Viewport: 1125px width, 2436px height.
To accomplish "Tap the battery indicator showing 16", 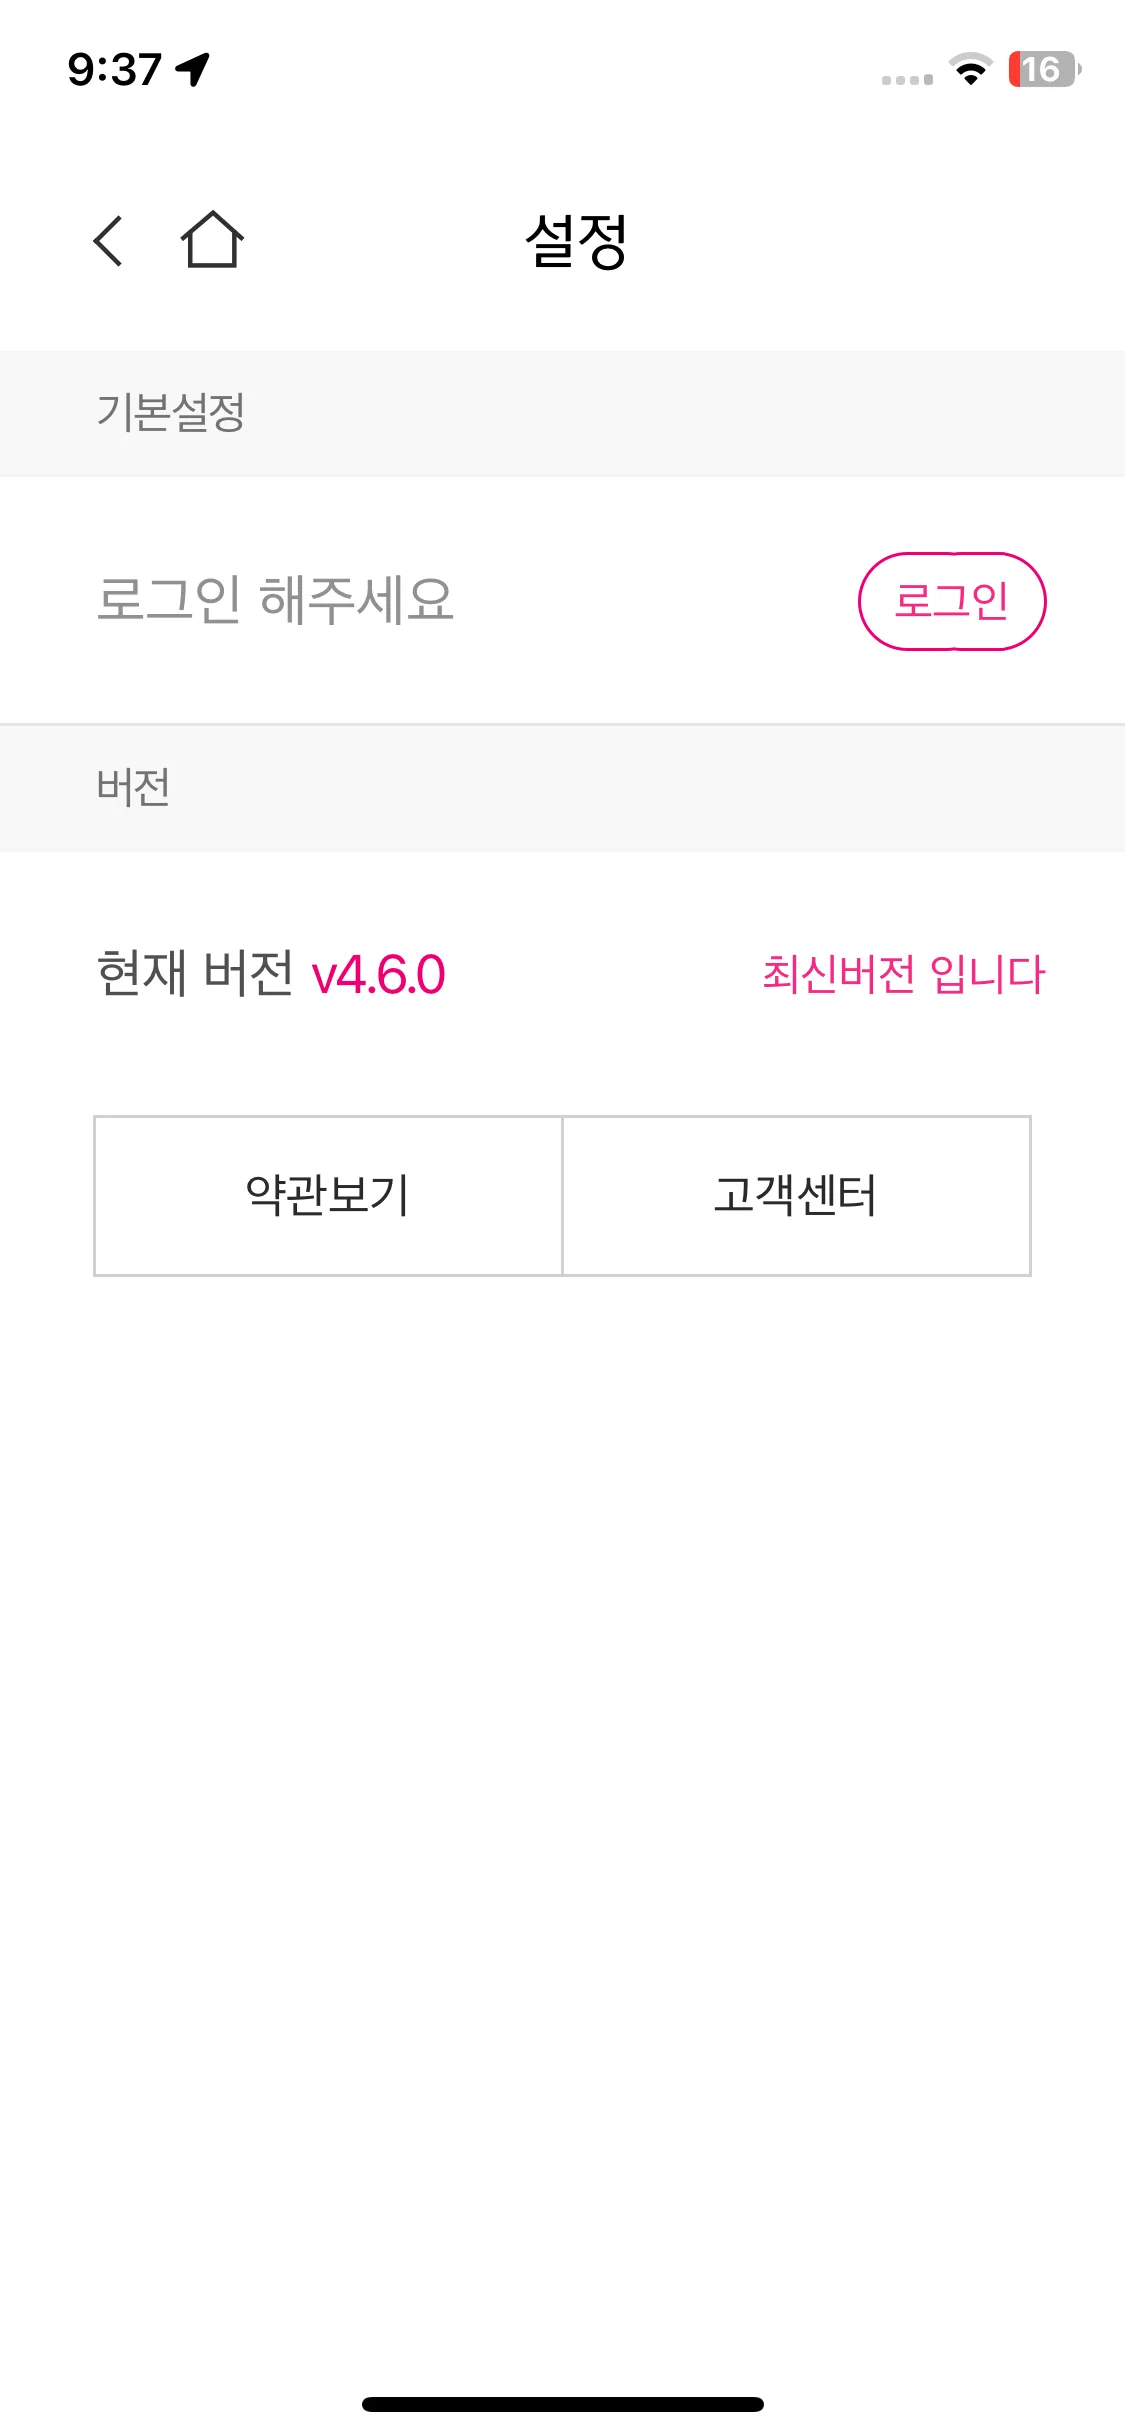I will coord(1044,69).
